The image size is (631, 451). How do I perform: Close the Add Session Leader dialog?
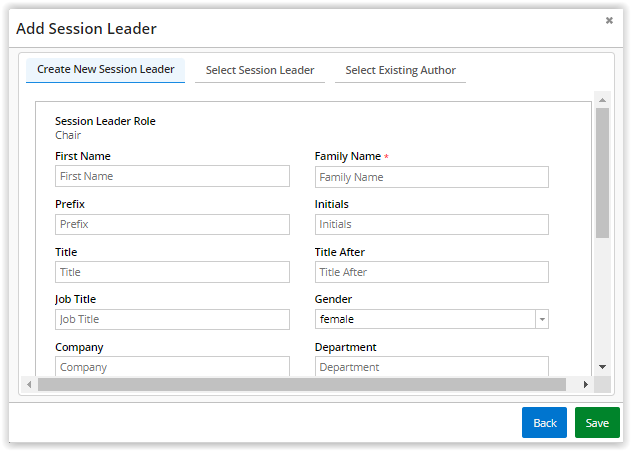[609, 20]
